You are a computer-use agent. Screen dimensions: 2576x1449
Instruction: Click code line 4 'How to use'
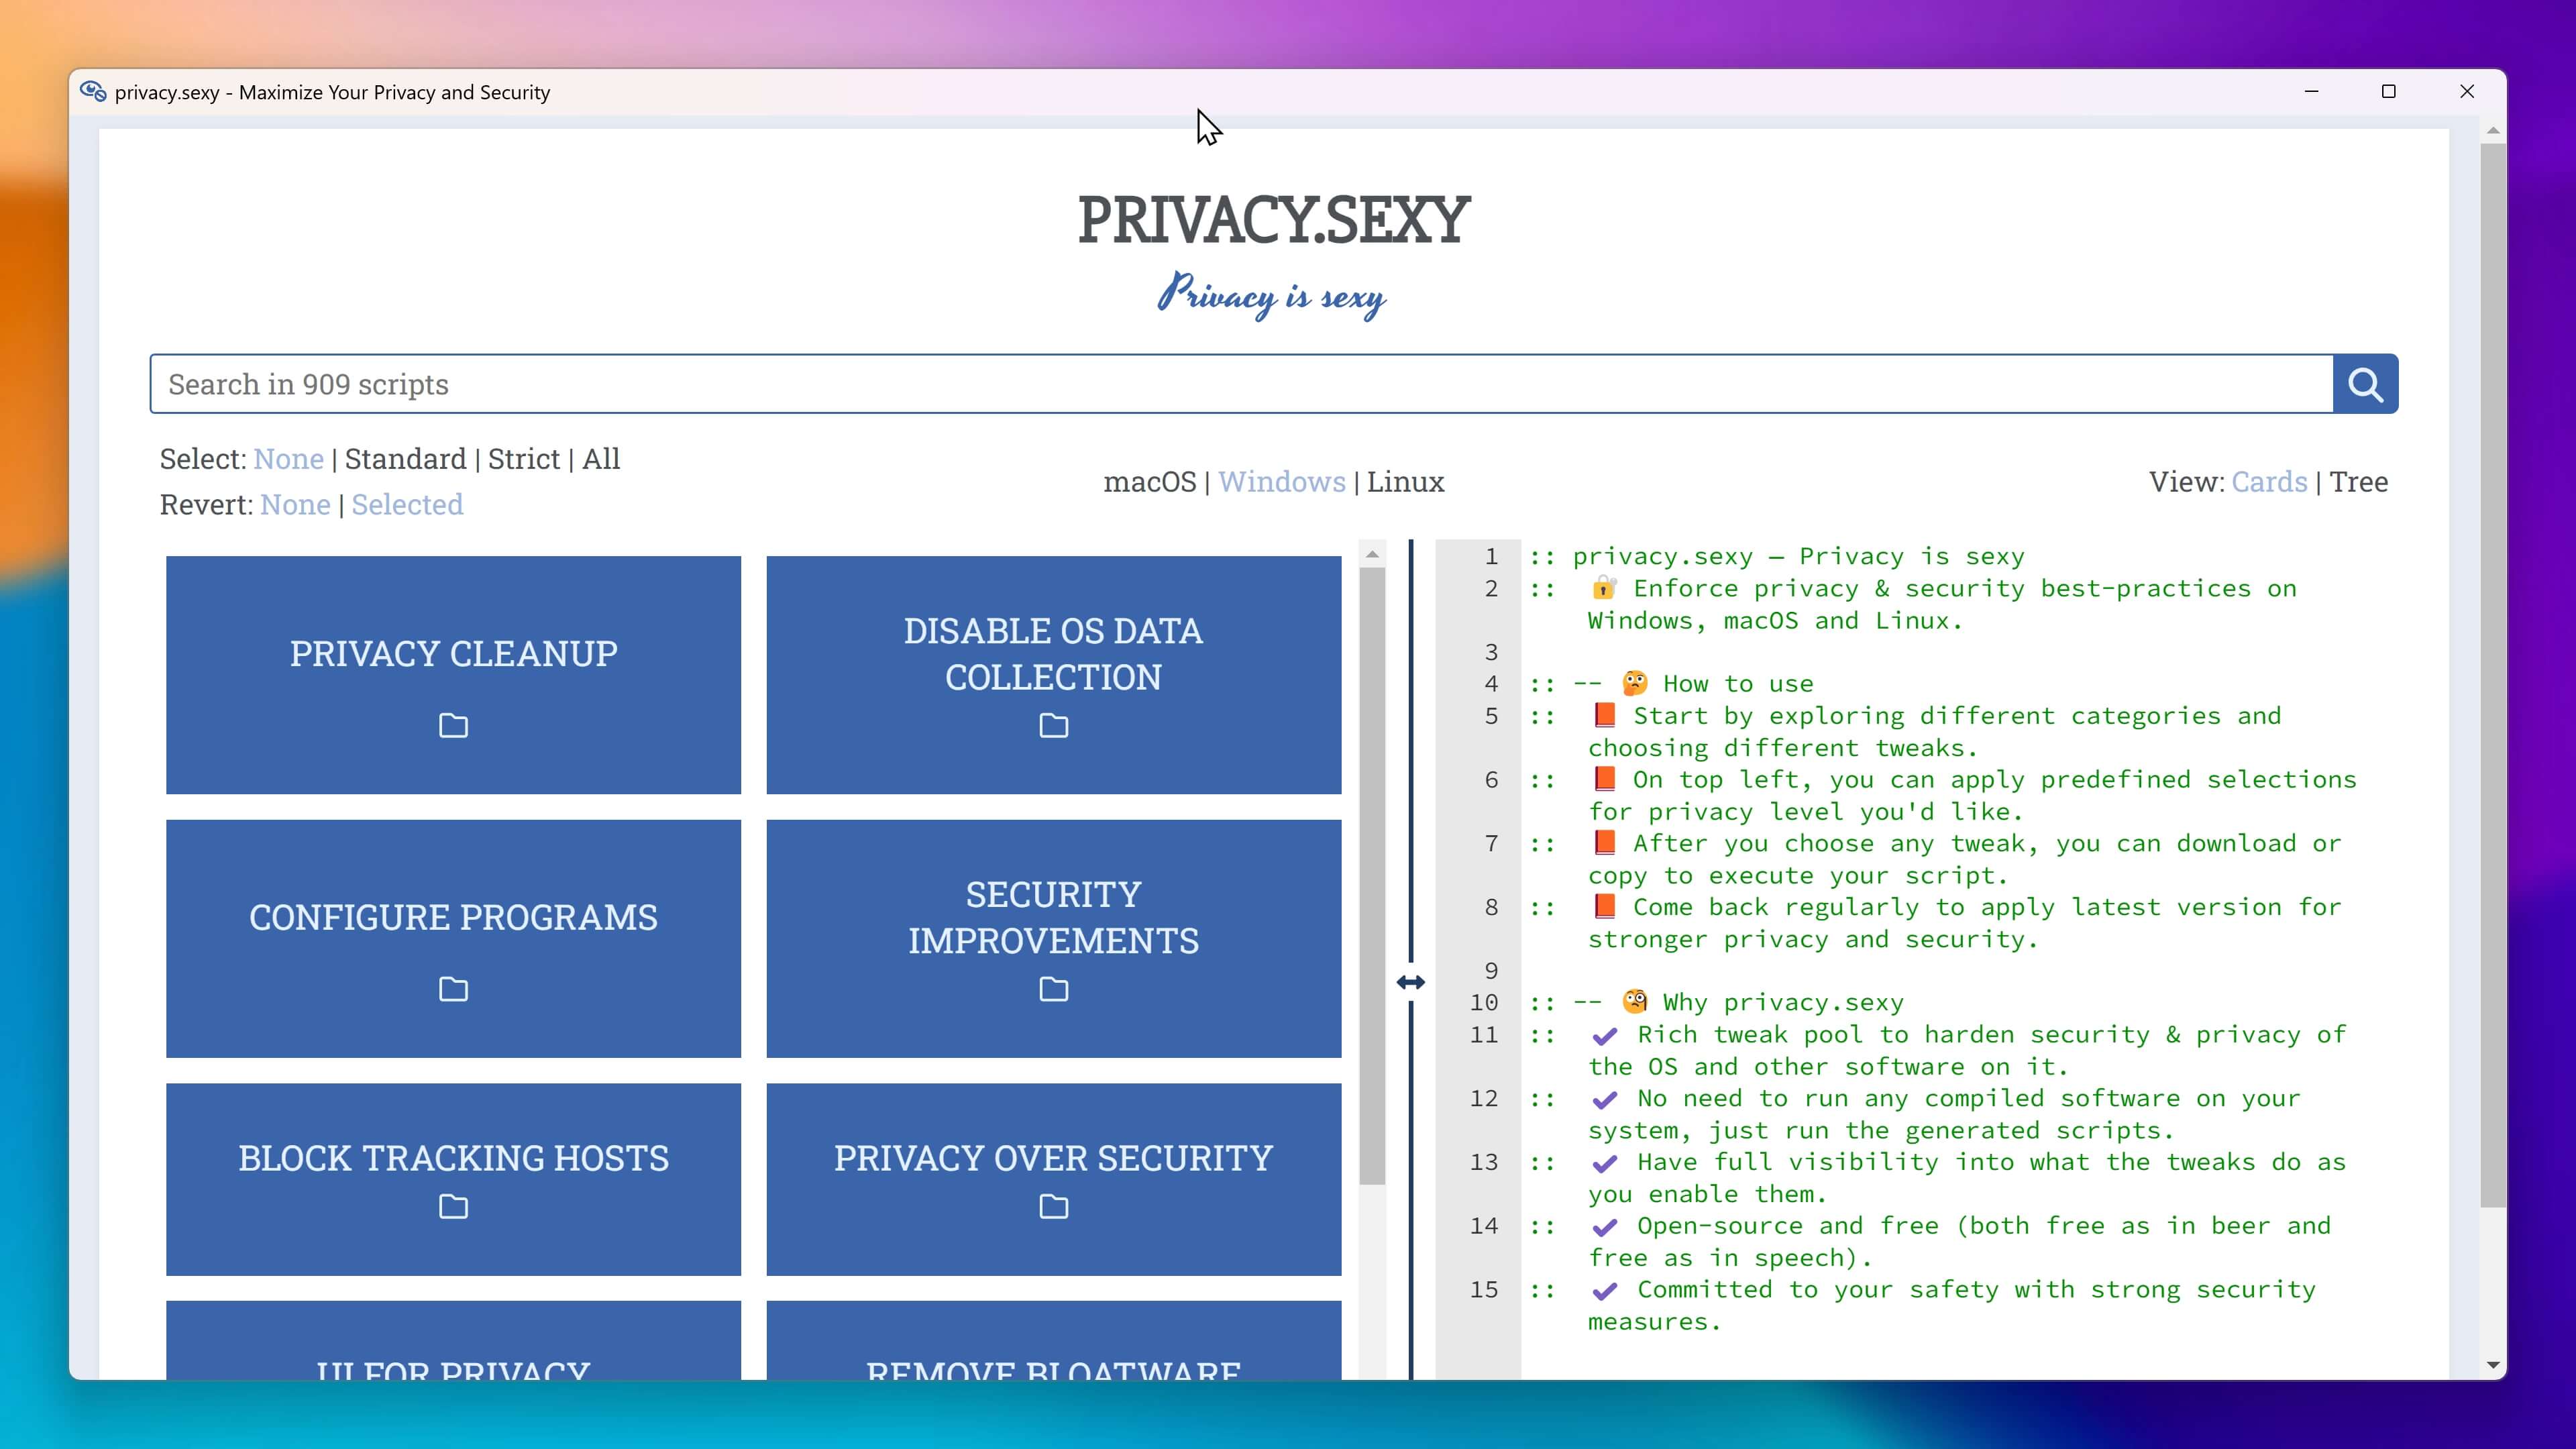(x=1671, y=684)
